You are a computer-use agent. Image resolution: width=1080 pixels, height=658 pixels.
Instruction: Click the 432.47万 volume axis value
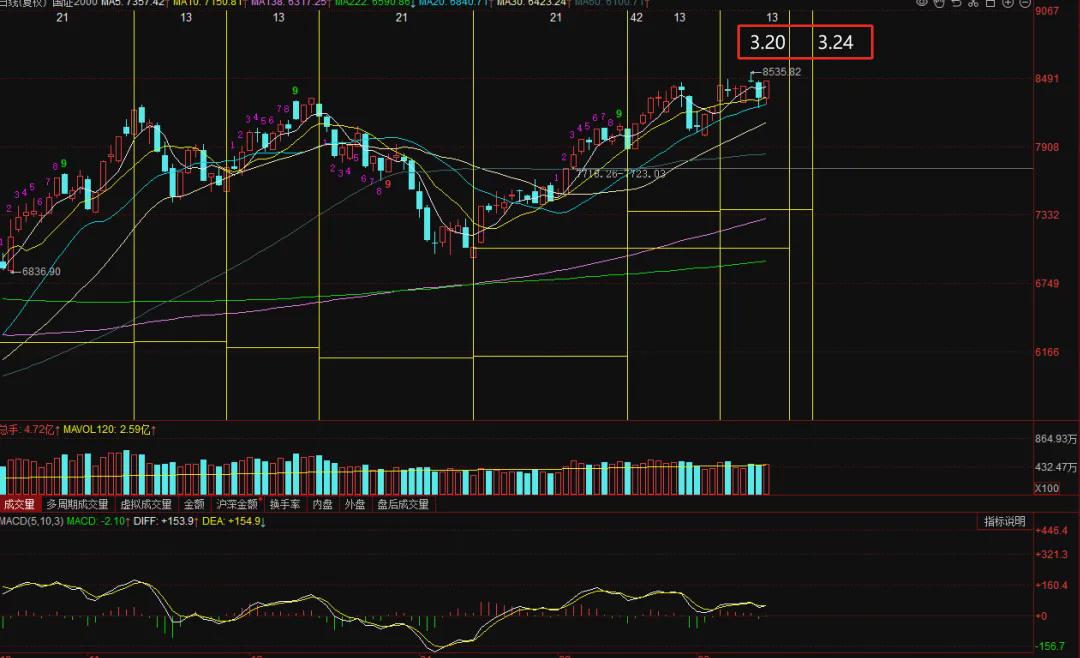click(x=1056, y=466)
